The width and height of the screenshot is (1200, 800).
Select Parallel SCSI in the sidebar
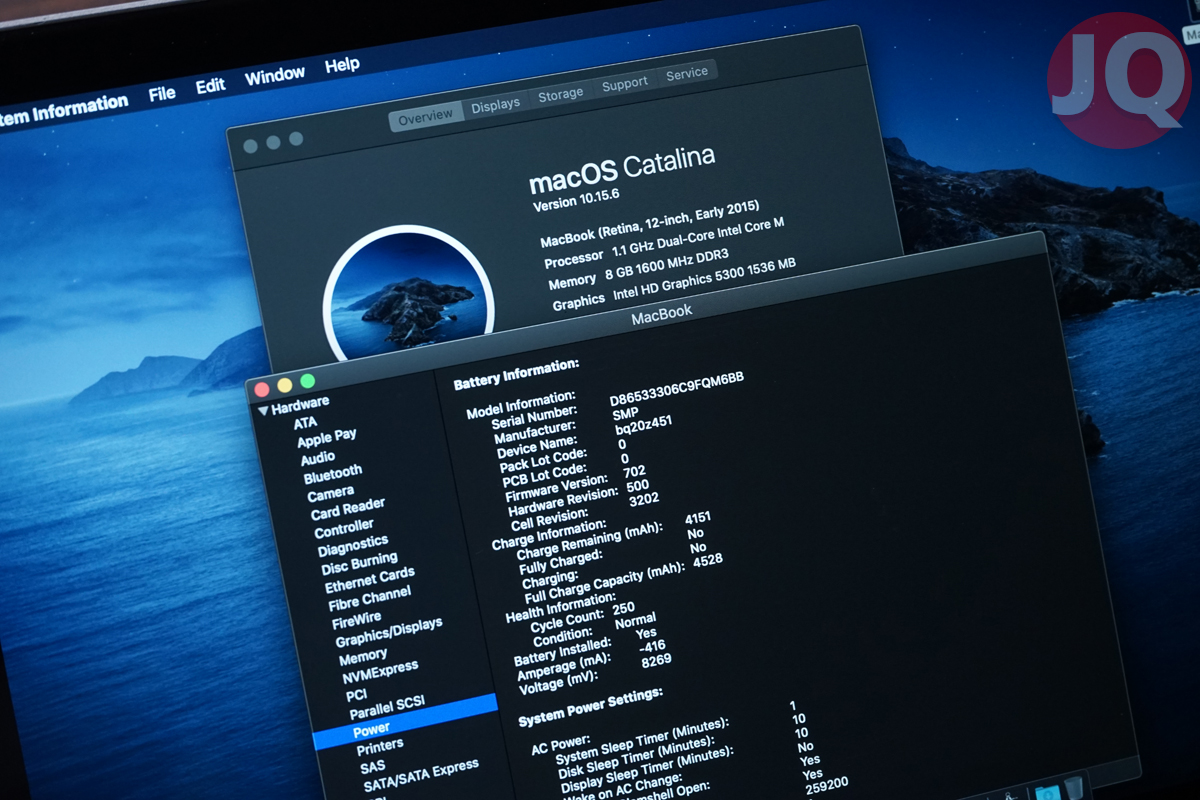pos(387,709)
